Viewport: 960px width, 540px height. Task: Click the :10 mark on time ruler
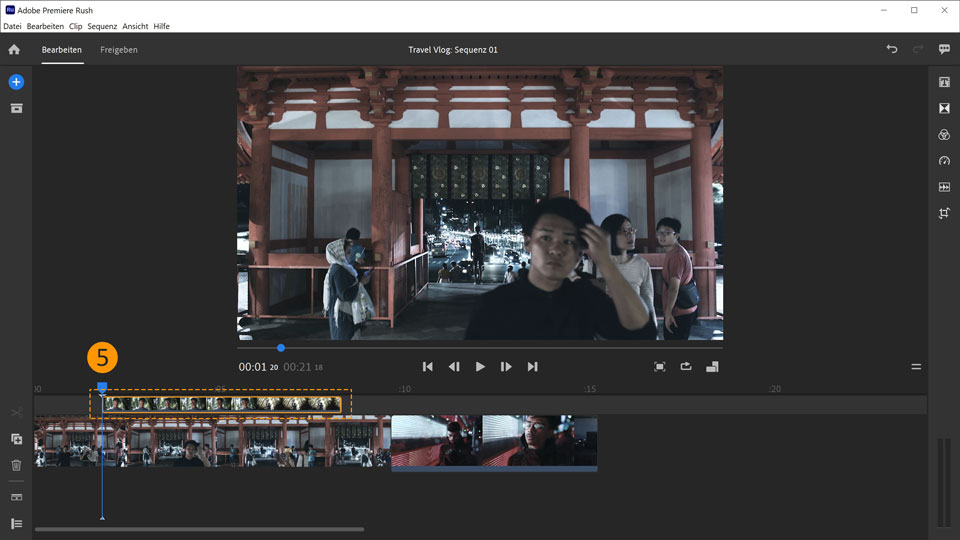tap(404, 389)
